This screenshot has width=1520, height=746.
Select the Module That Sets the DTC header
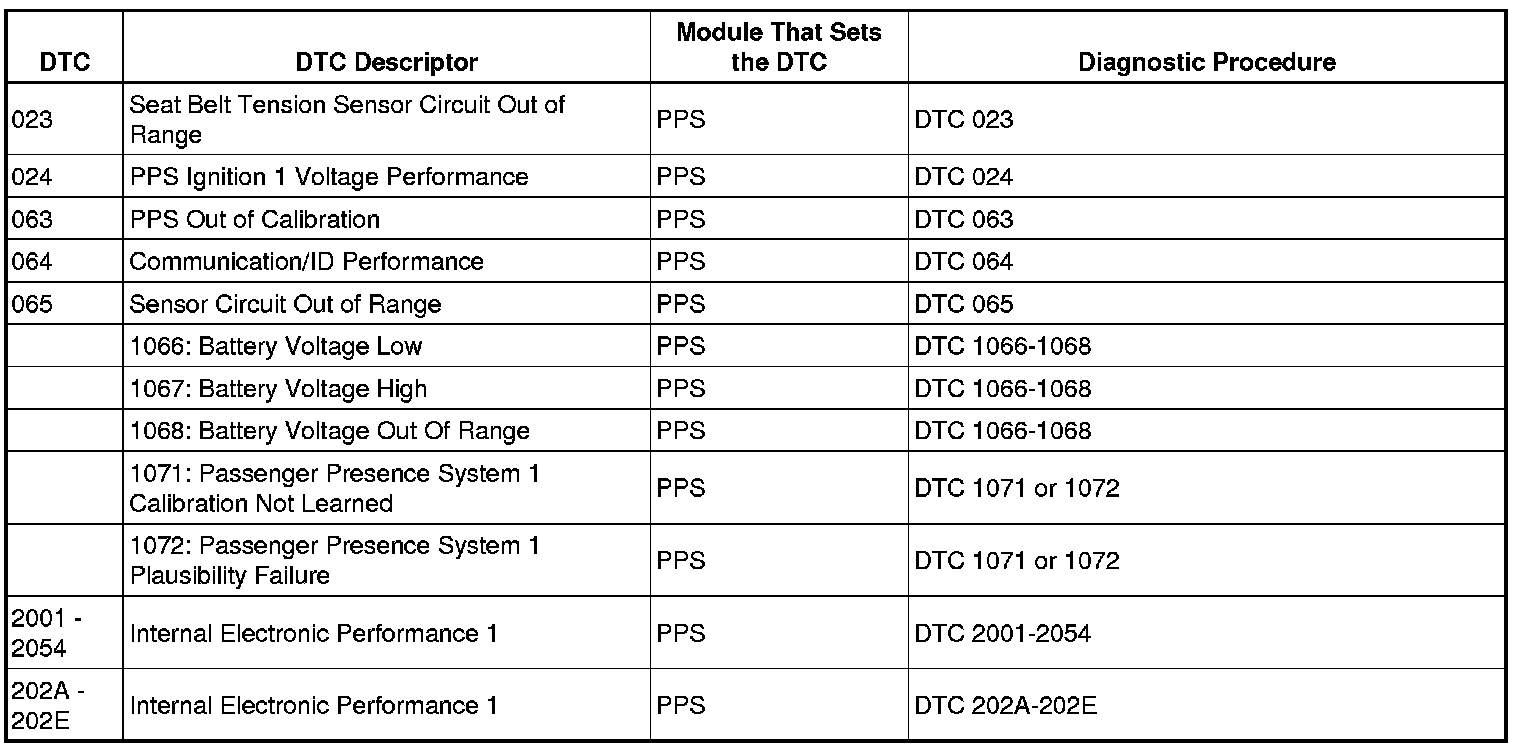tap(779, 47)
